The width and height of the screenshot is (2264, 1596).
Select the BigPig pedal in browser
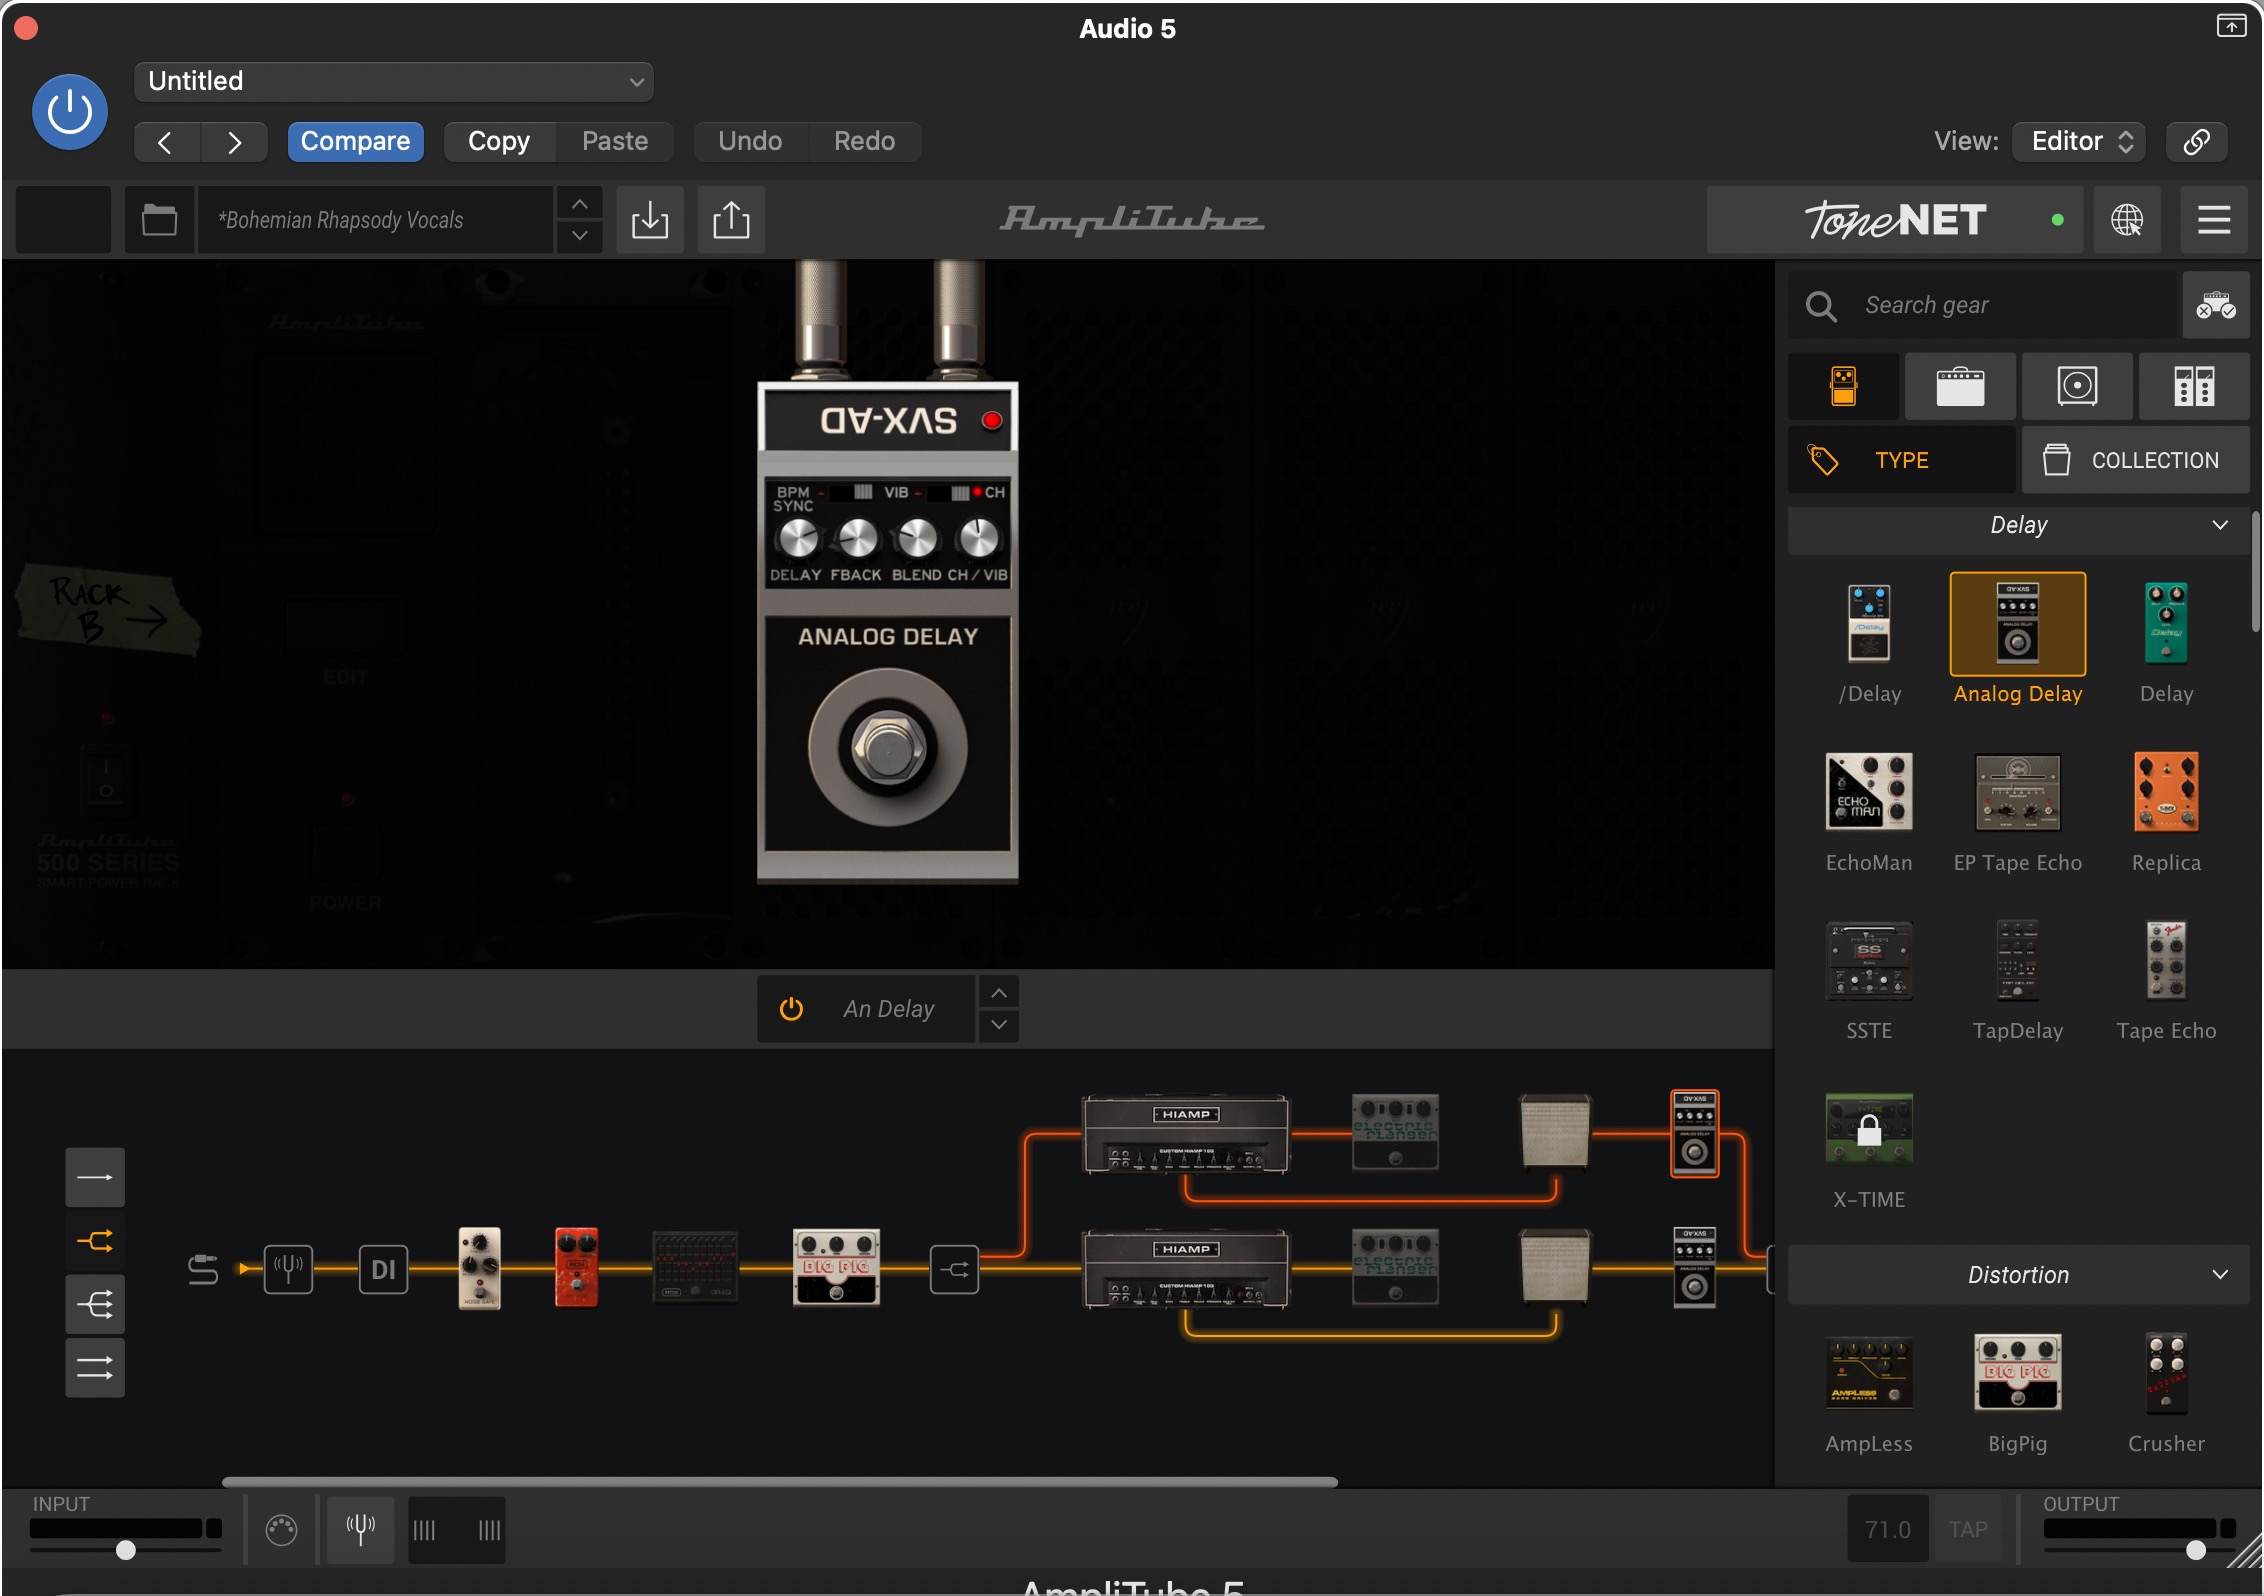click(2017, 1373)
